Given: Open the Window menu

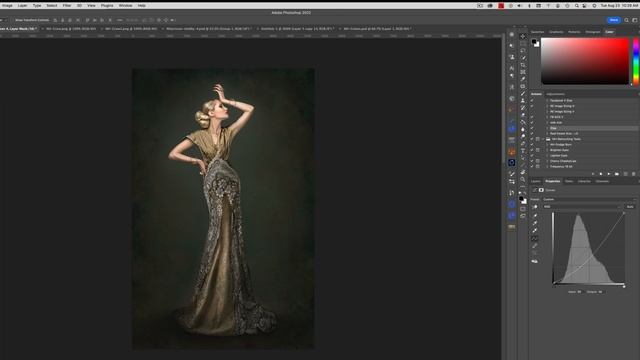Looking at the screenshot, I should 125,6.
